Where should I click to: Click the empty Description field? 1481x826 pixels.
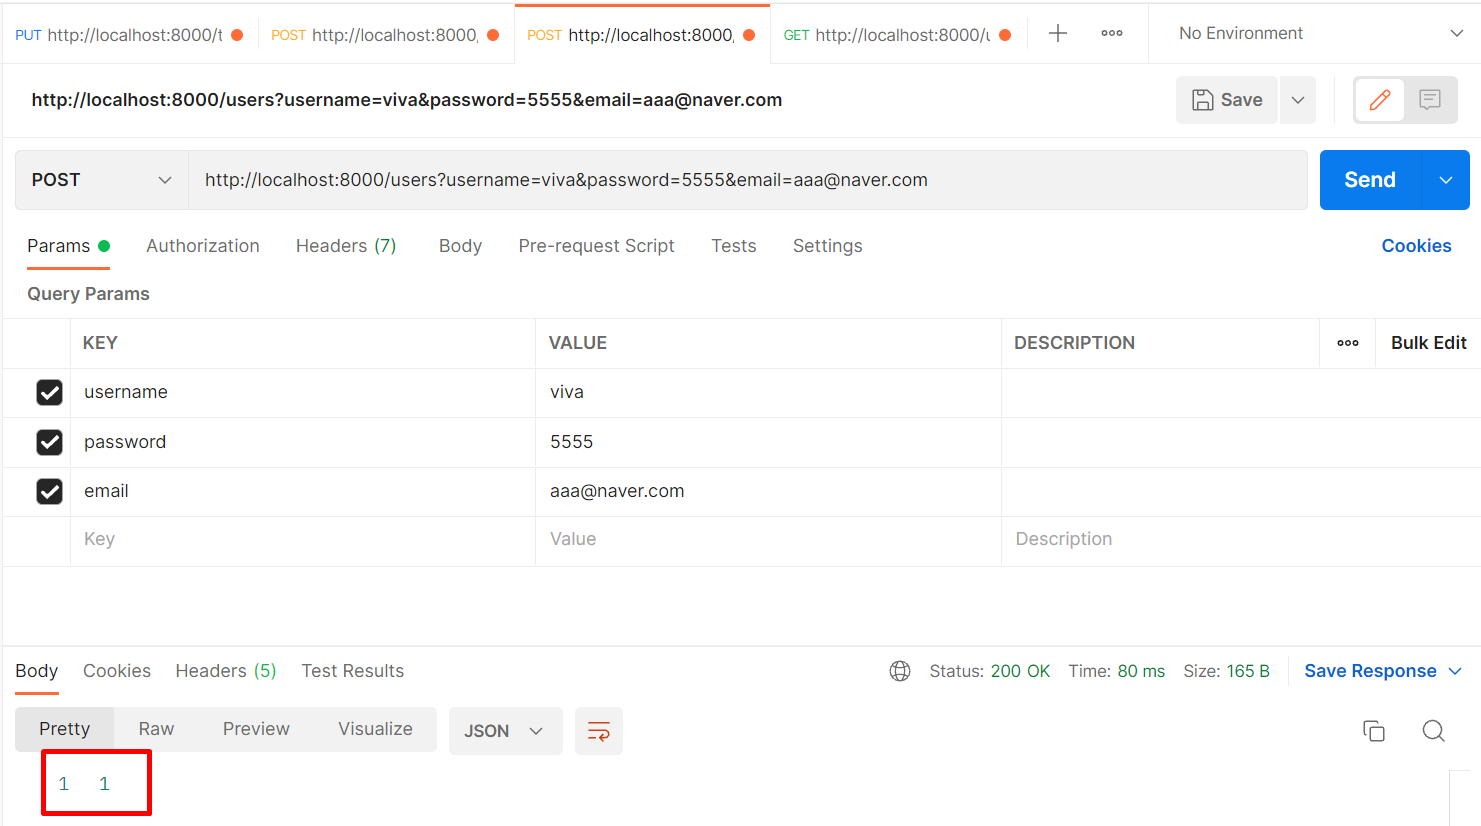(x=1240, y=540)
